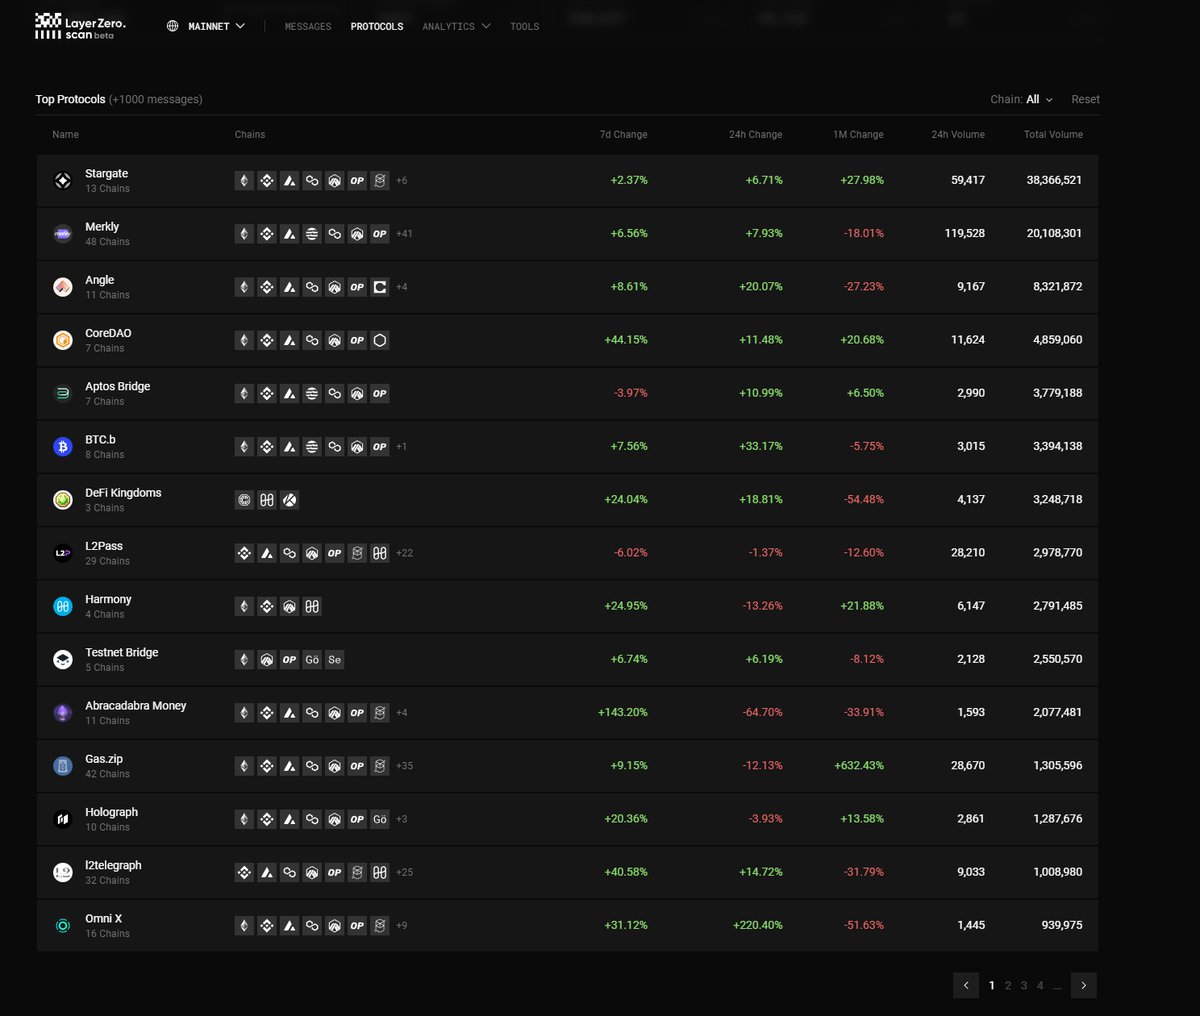Click the BNB chain icon in Aptos Bridge row
This screenshot has width=1200, height=1016.
(267, 394)
